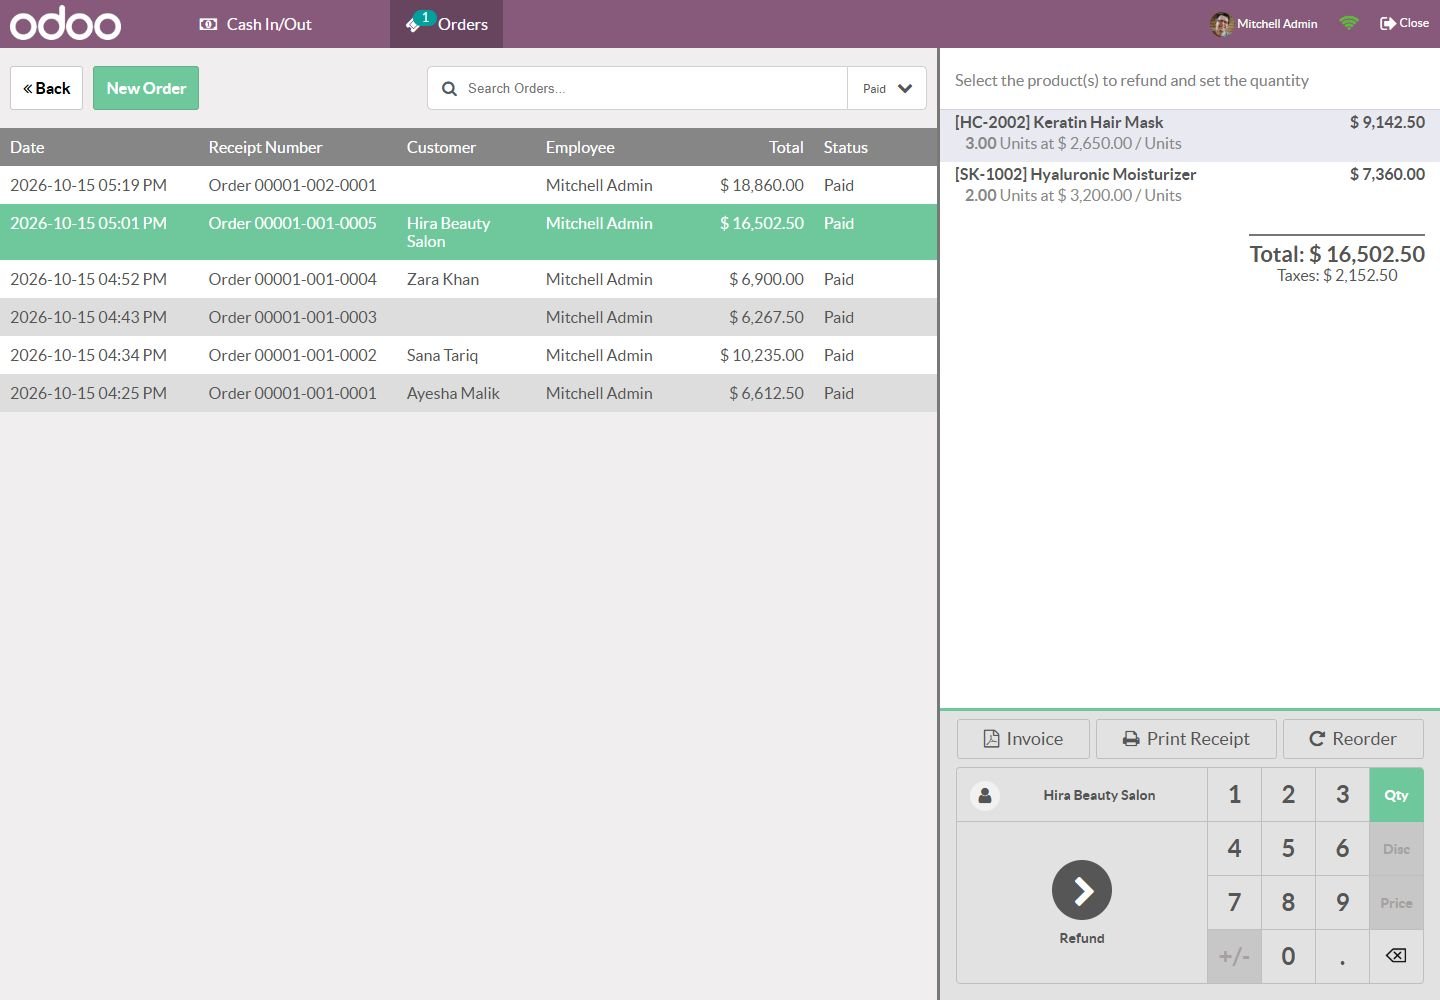1440x1000 pixels.
Task: Select Order 00001-001-0003 row
Action: [468, 317]
